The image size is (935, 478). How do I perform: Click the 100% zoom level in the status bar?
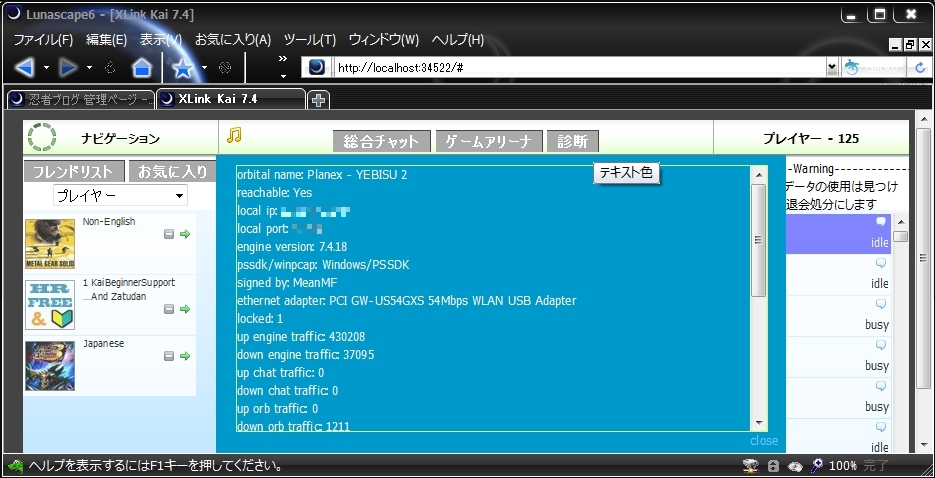point(843,465)
